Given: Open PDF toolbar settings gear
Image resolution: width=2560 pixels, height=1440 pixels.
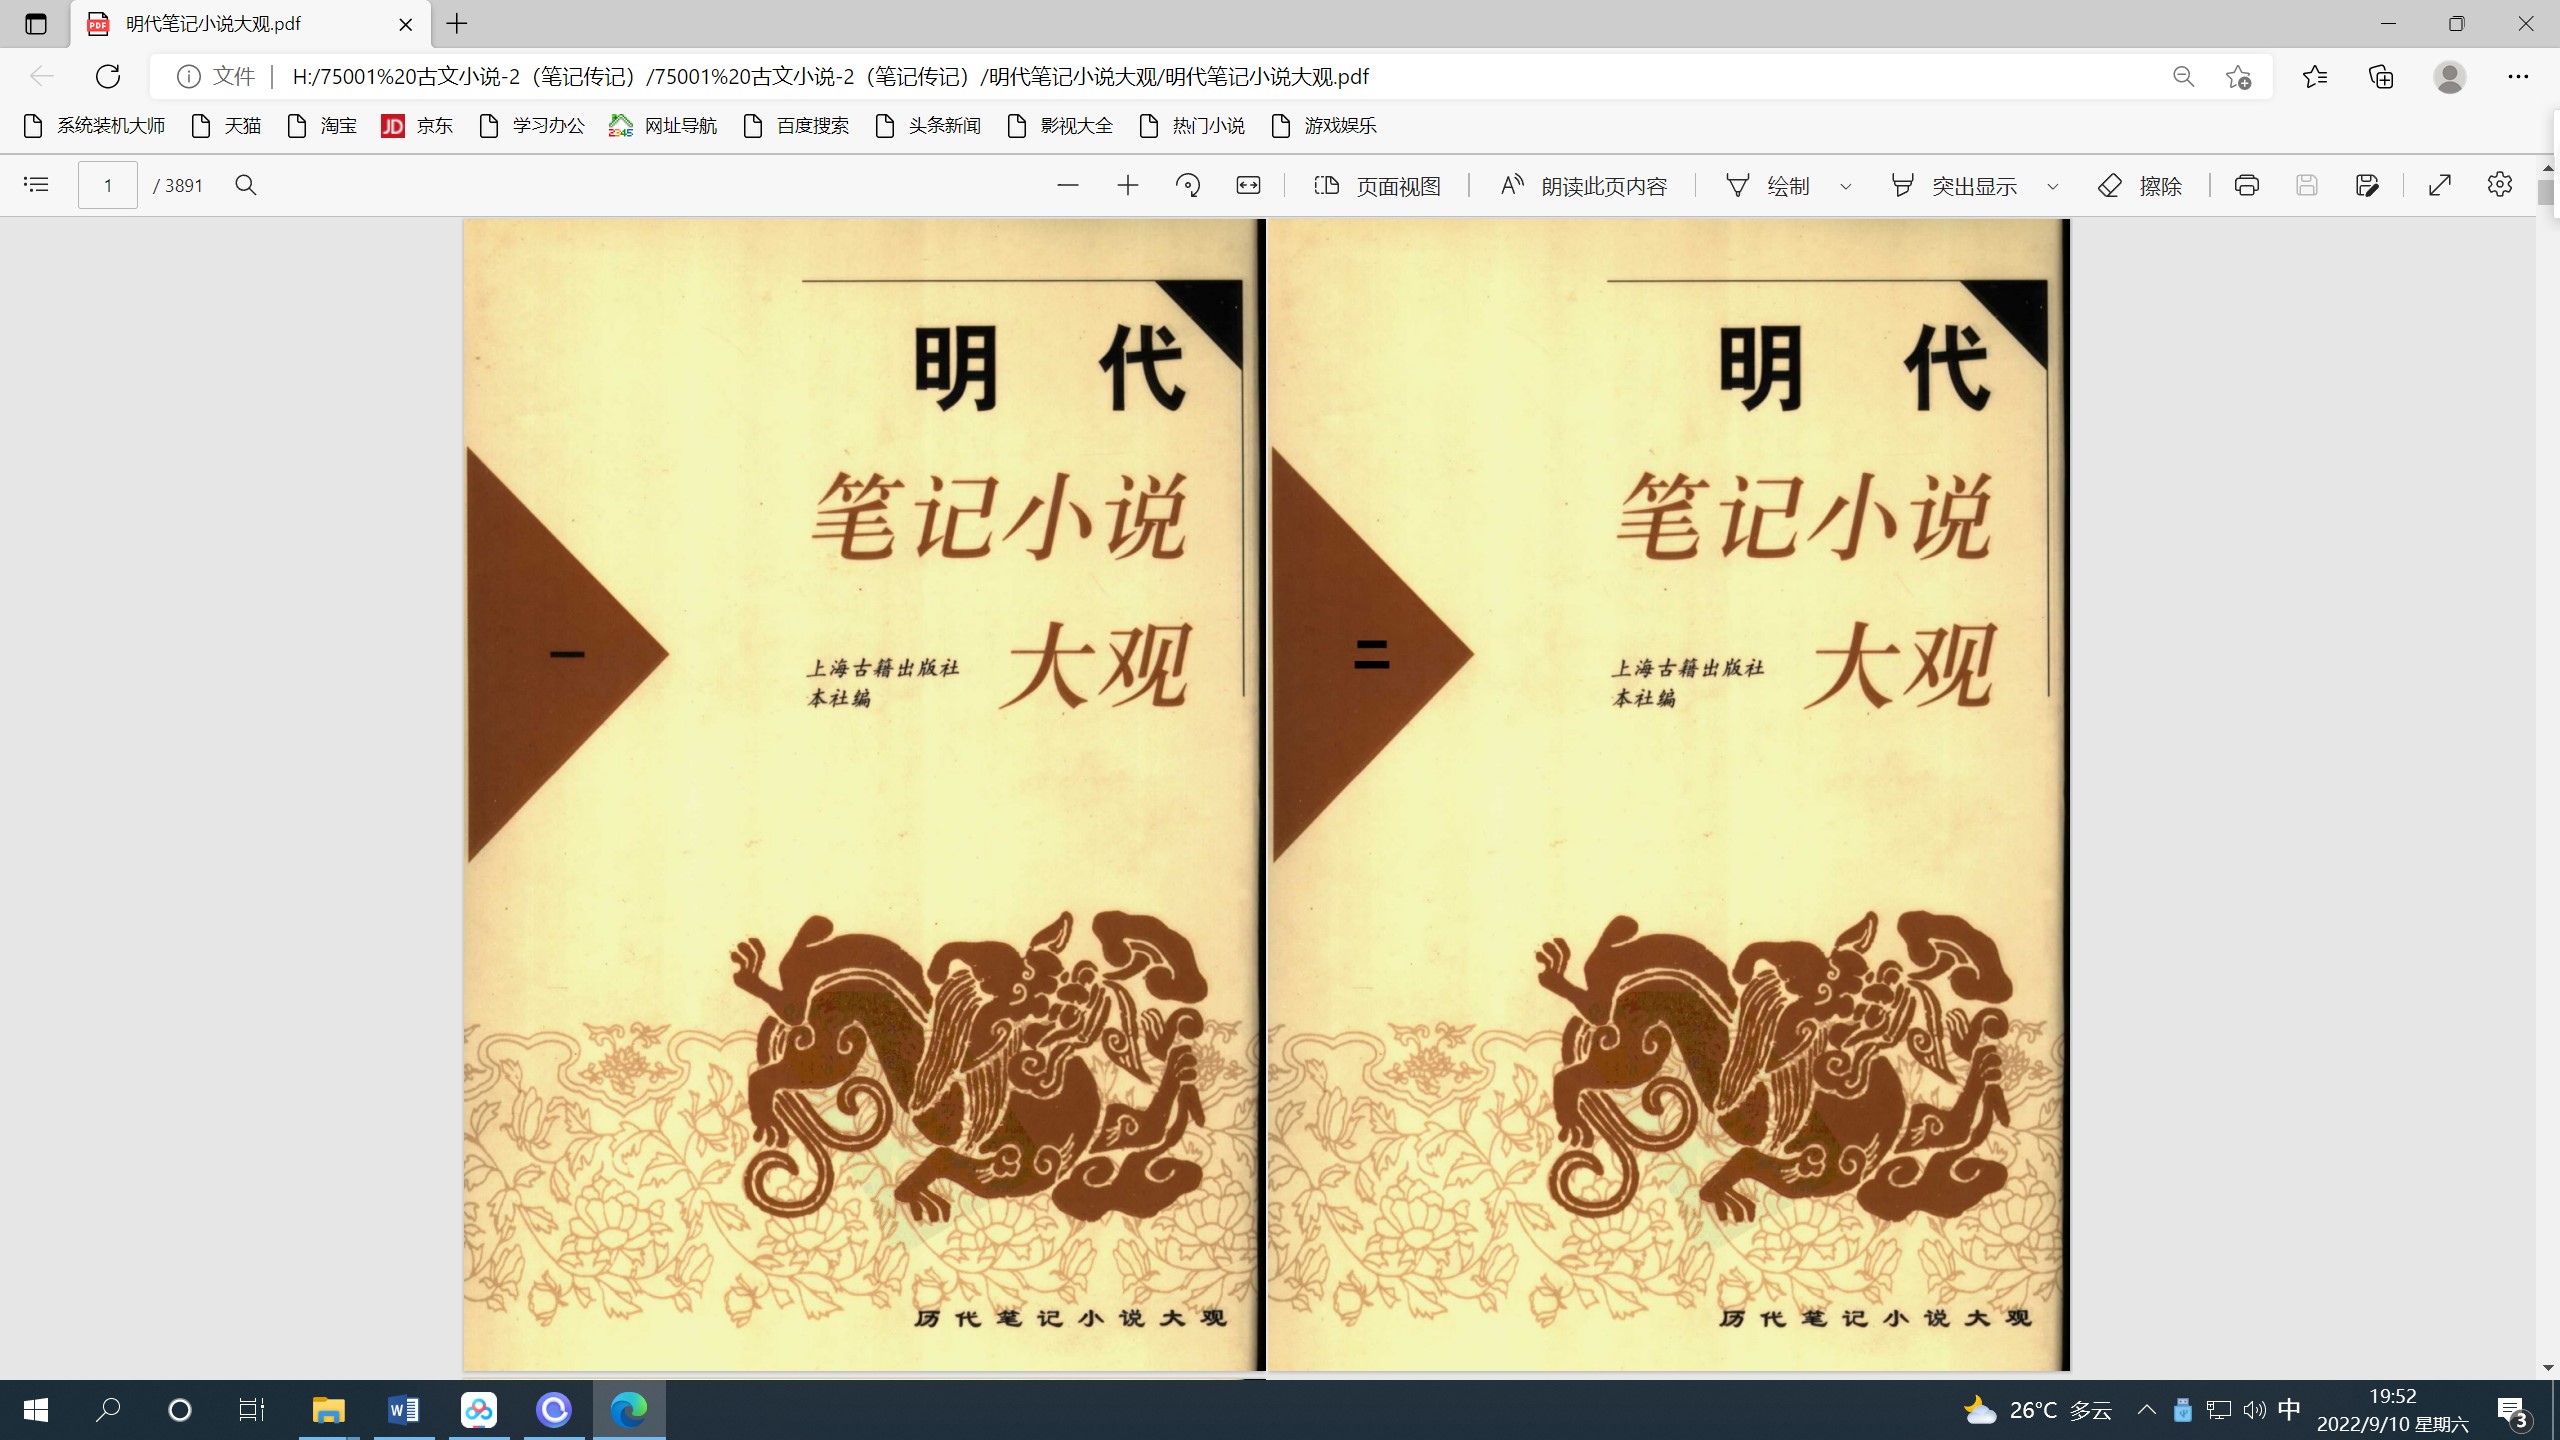Looking at the screenshot, I should pyautogui.click(x=2500, y=185).
